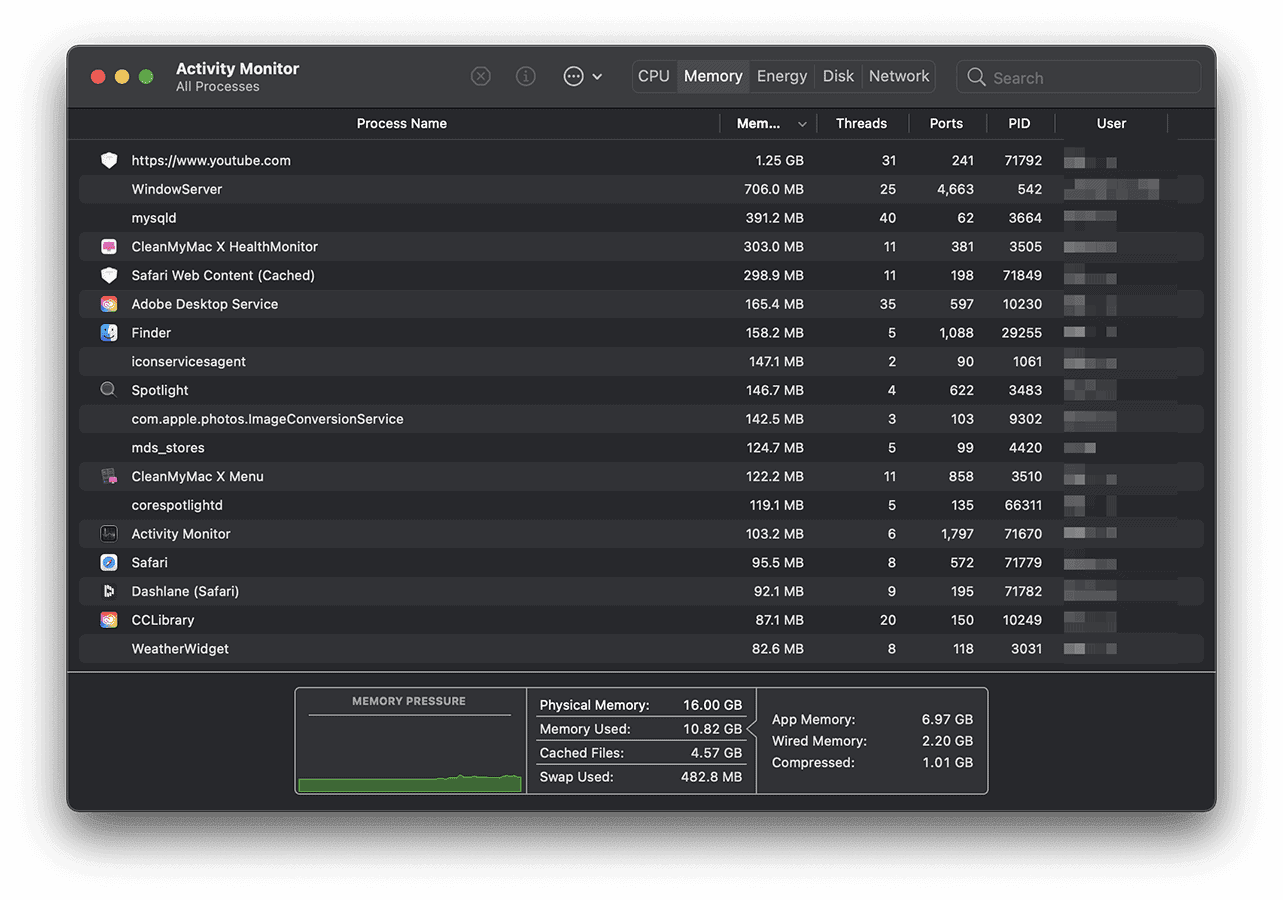Select the WindowServer process row
The height and width of the screenshot is (900, 1283).
[x=640, y=189]
